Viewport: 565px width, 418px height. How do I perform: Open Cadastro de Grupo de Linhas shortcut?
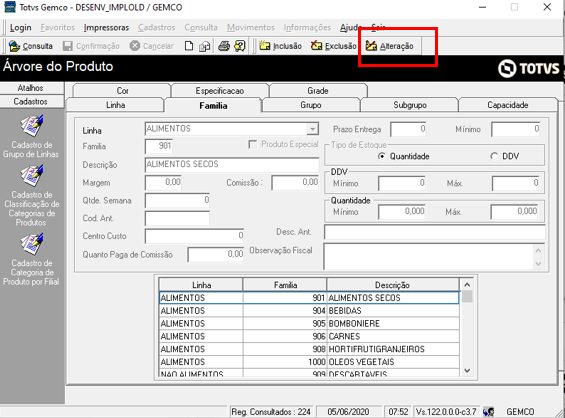[x=31, y=137]
